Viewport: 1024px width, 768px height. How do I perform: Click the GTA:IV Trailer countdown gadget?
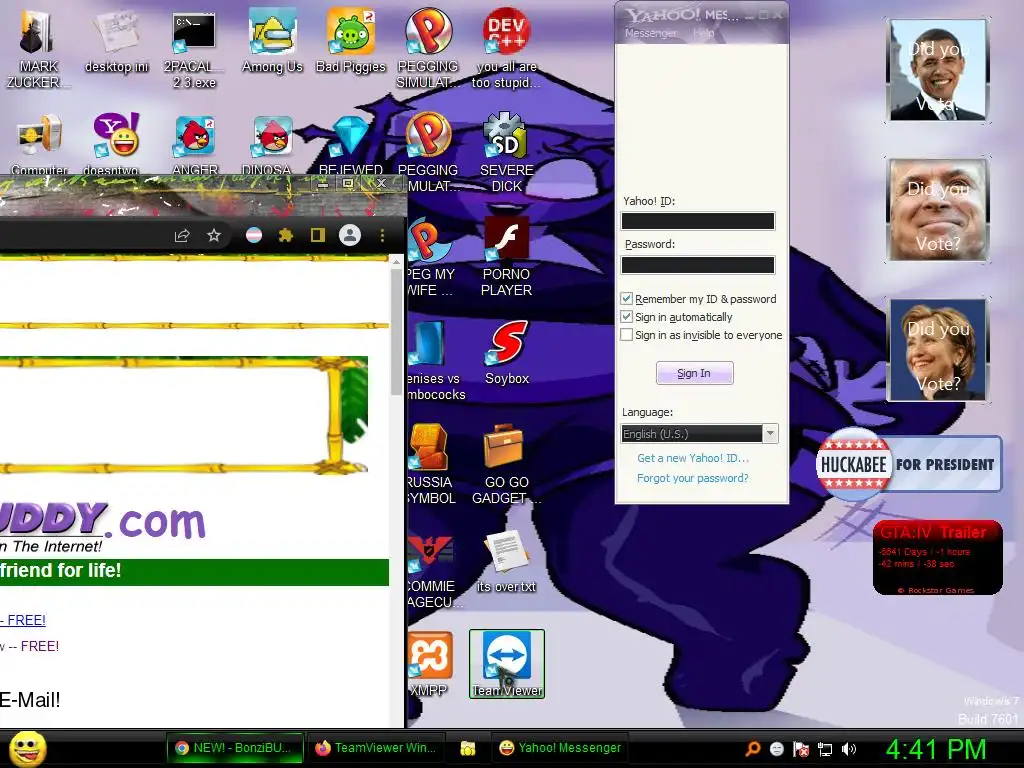(938, 558)
